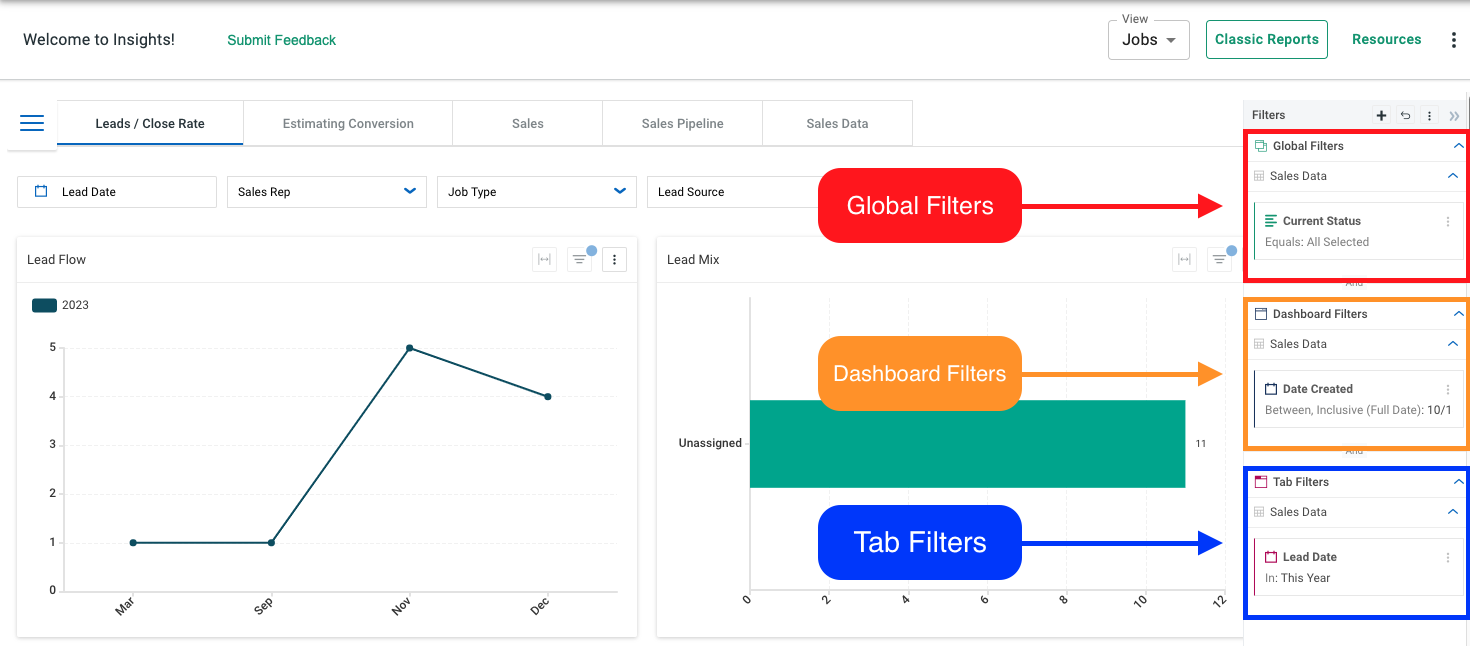The width and height of the screenshot is (1470, 646).
Task: Click Lead Date card calendar icon
Action: [1271, 557]
